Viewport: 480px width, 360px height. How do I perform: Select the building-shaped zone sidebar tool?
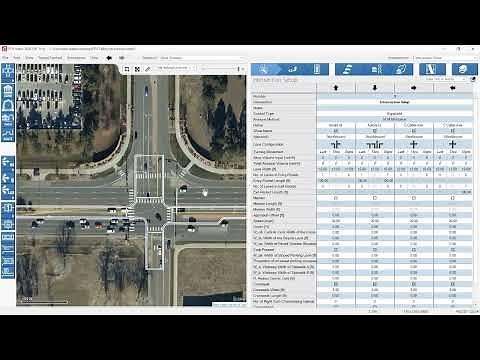[8, 91]
